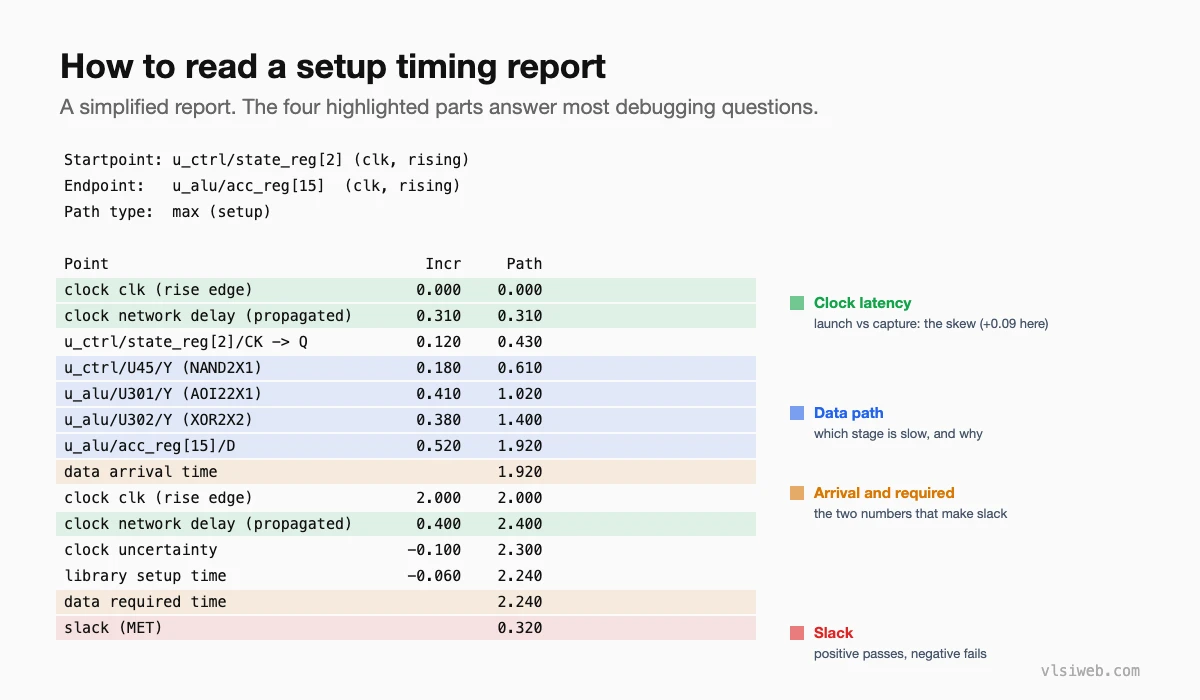The height and width of the screenshot is (700, 1200).
Task: Click the 'clock uncertainty' row label
Action: 140,550
